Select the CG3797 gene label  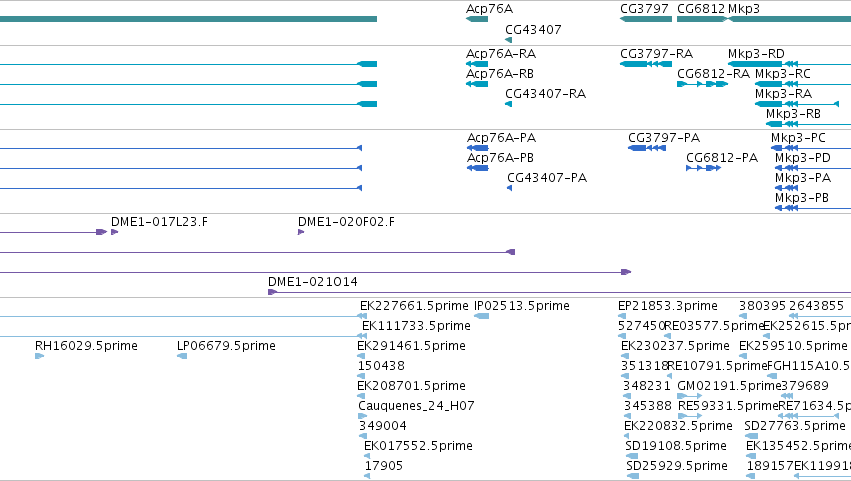(644, 9)
